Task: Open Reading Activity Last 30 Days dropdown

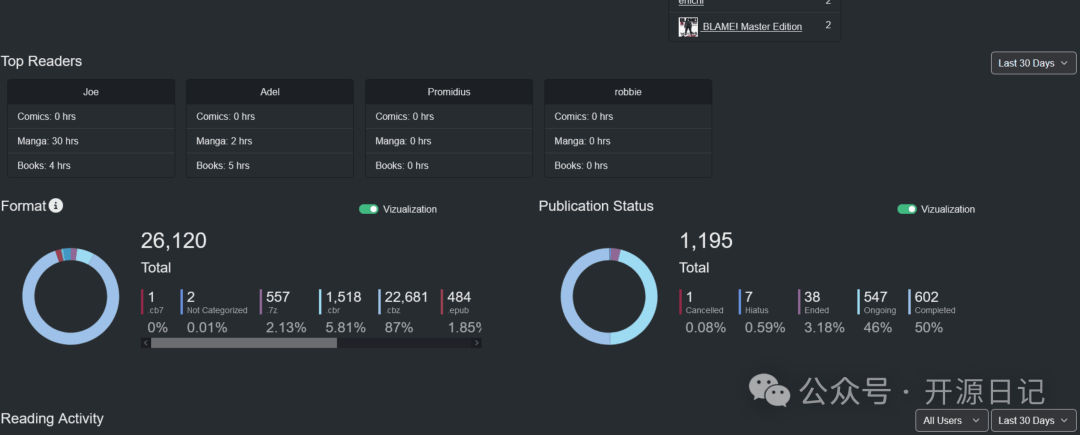Action: [1034, 421]
